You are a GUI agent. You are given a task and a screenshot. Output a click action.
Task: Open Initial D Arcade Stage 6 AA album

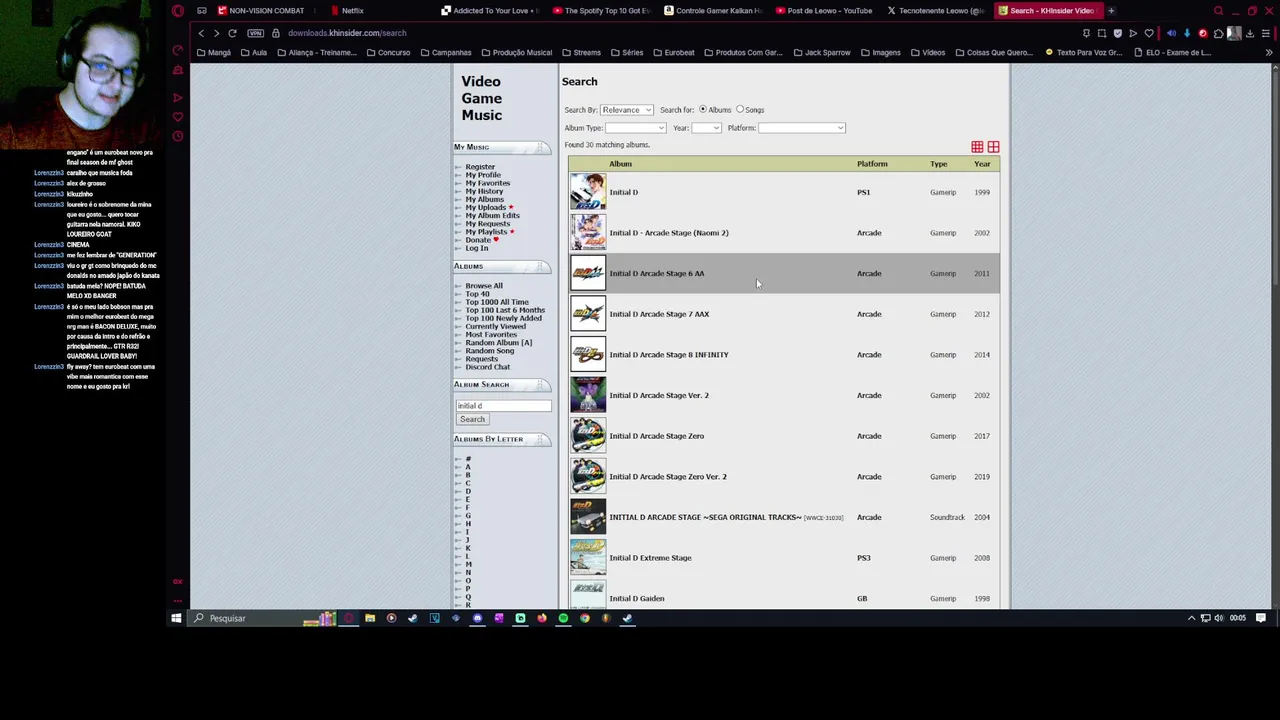(656, 273)
